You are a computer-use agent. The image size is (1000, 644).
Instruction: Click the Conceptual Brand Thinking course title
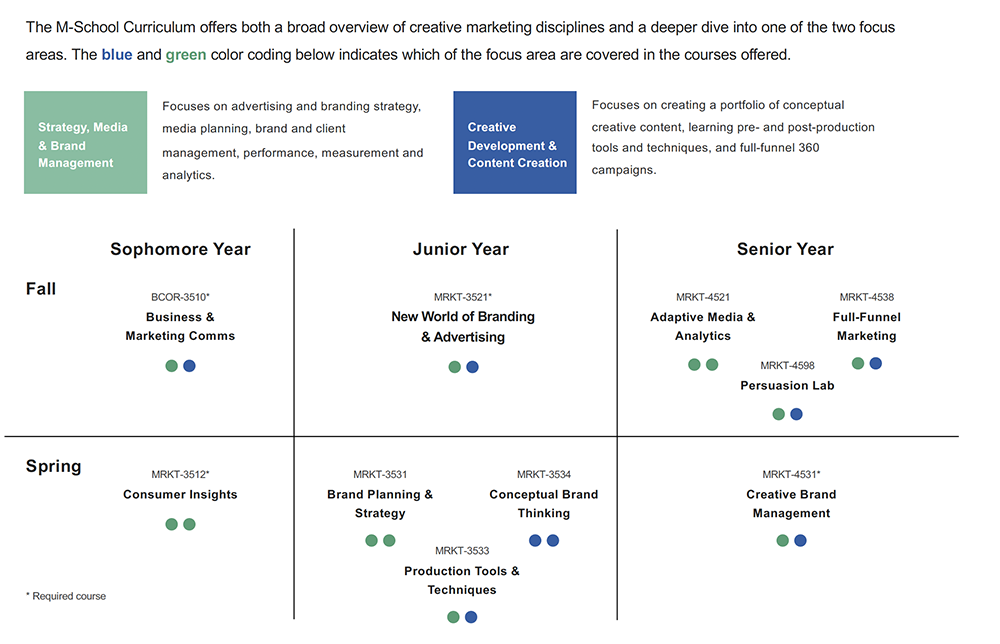(544, 504)
